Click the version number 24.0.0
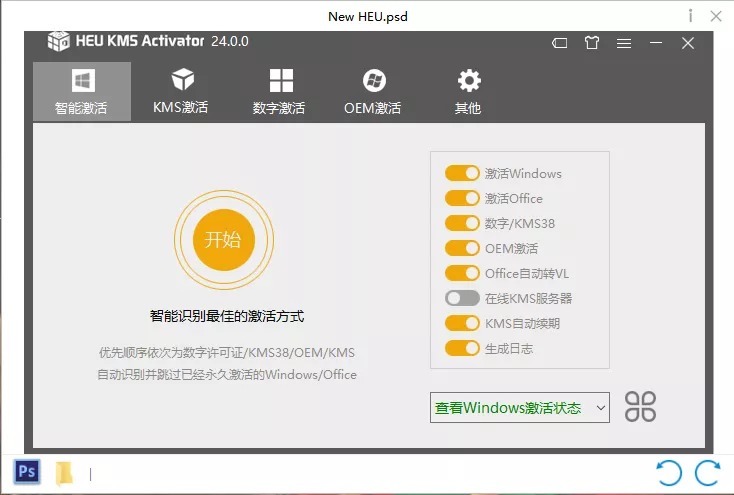 [x=229, y=41]
